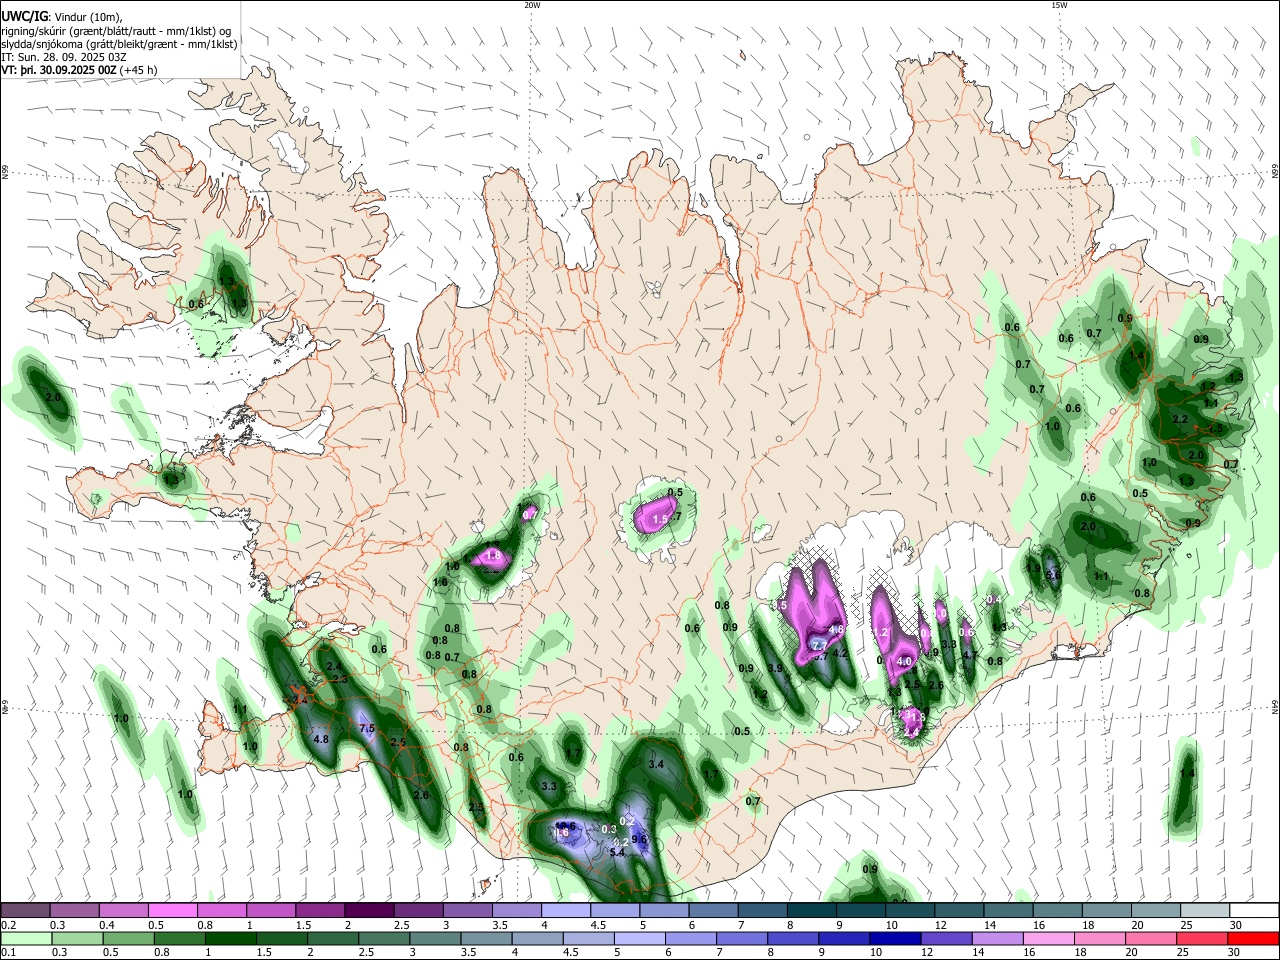Click the white 30 swatch in upper legend row
Viewport: 1280px width, 960px height.
(x=1254, y=910)
